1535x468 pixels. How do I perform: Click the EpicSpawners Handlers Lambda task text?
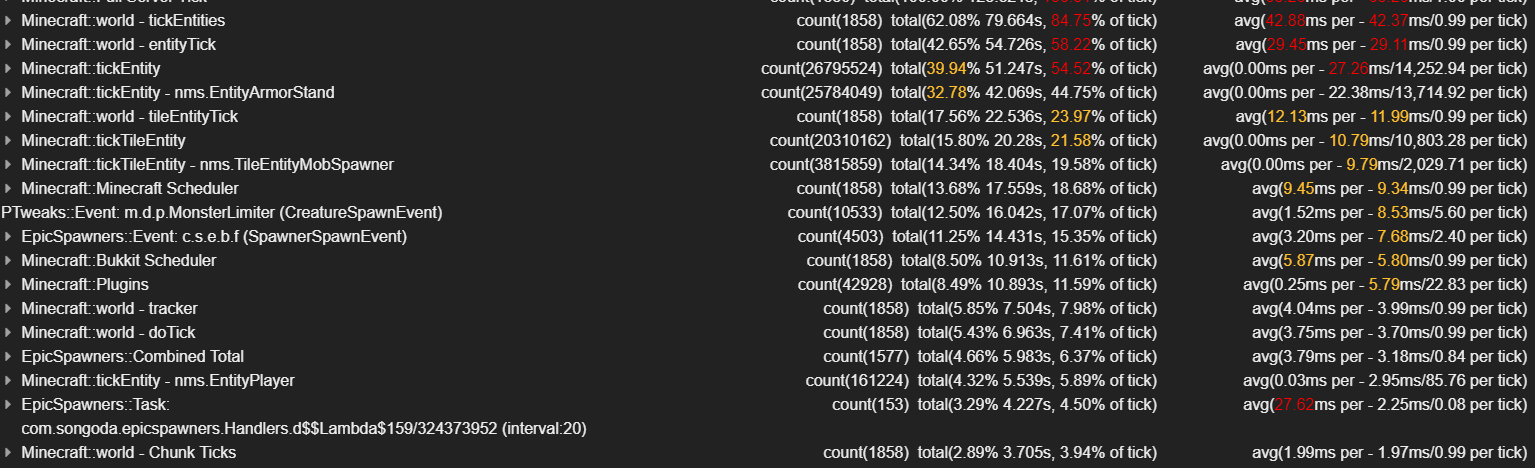click(x=303, y=428)
